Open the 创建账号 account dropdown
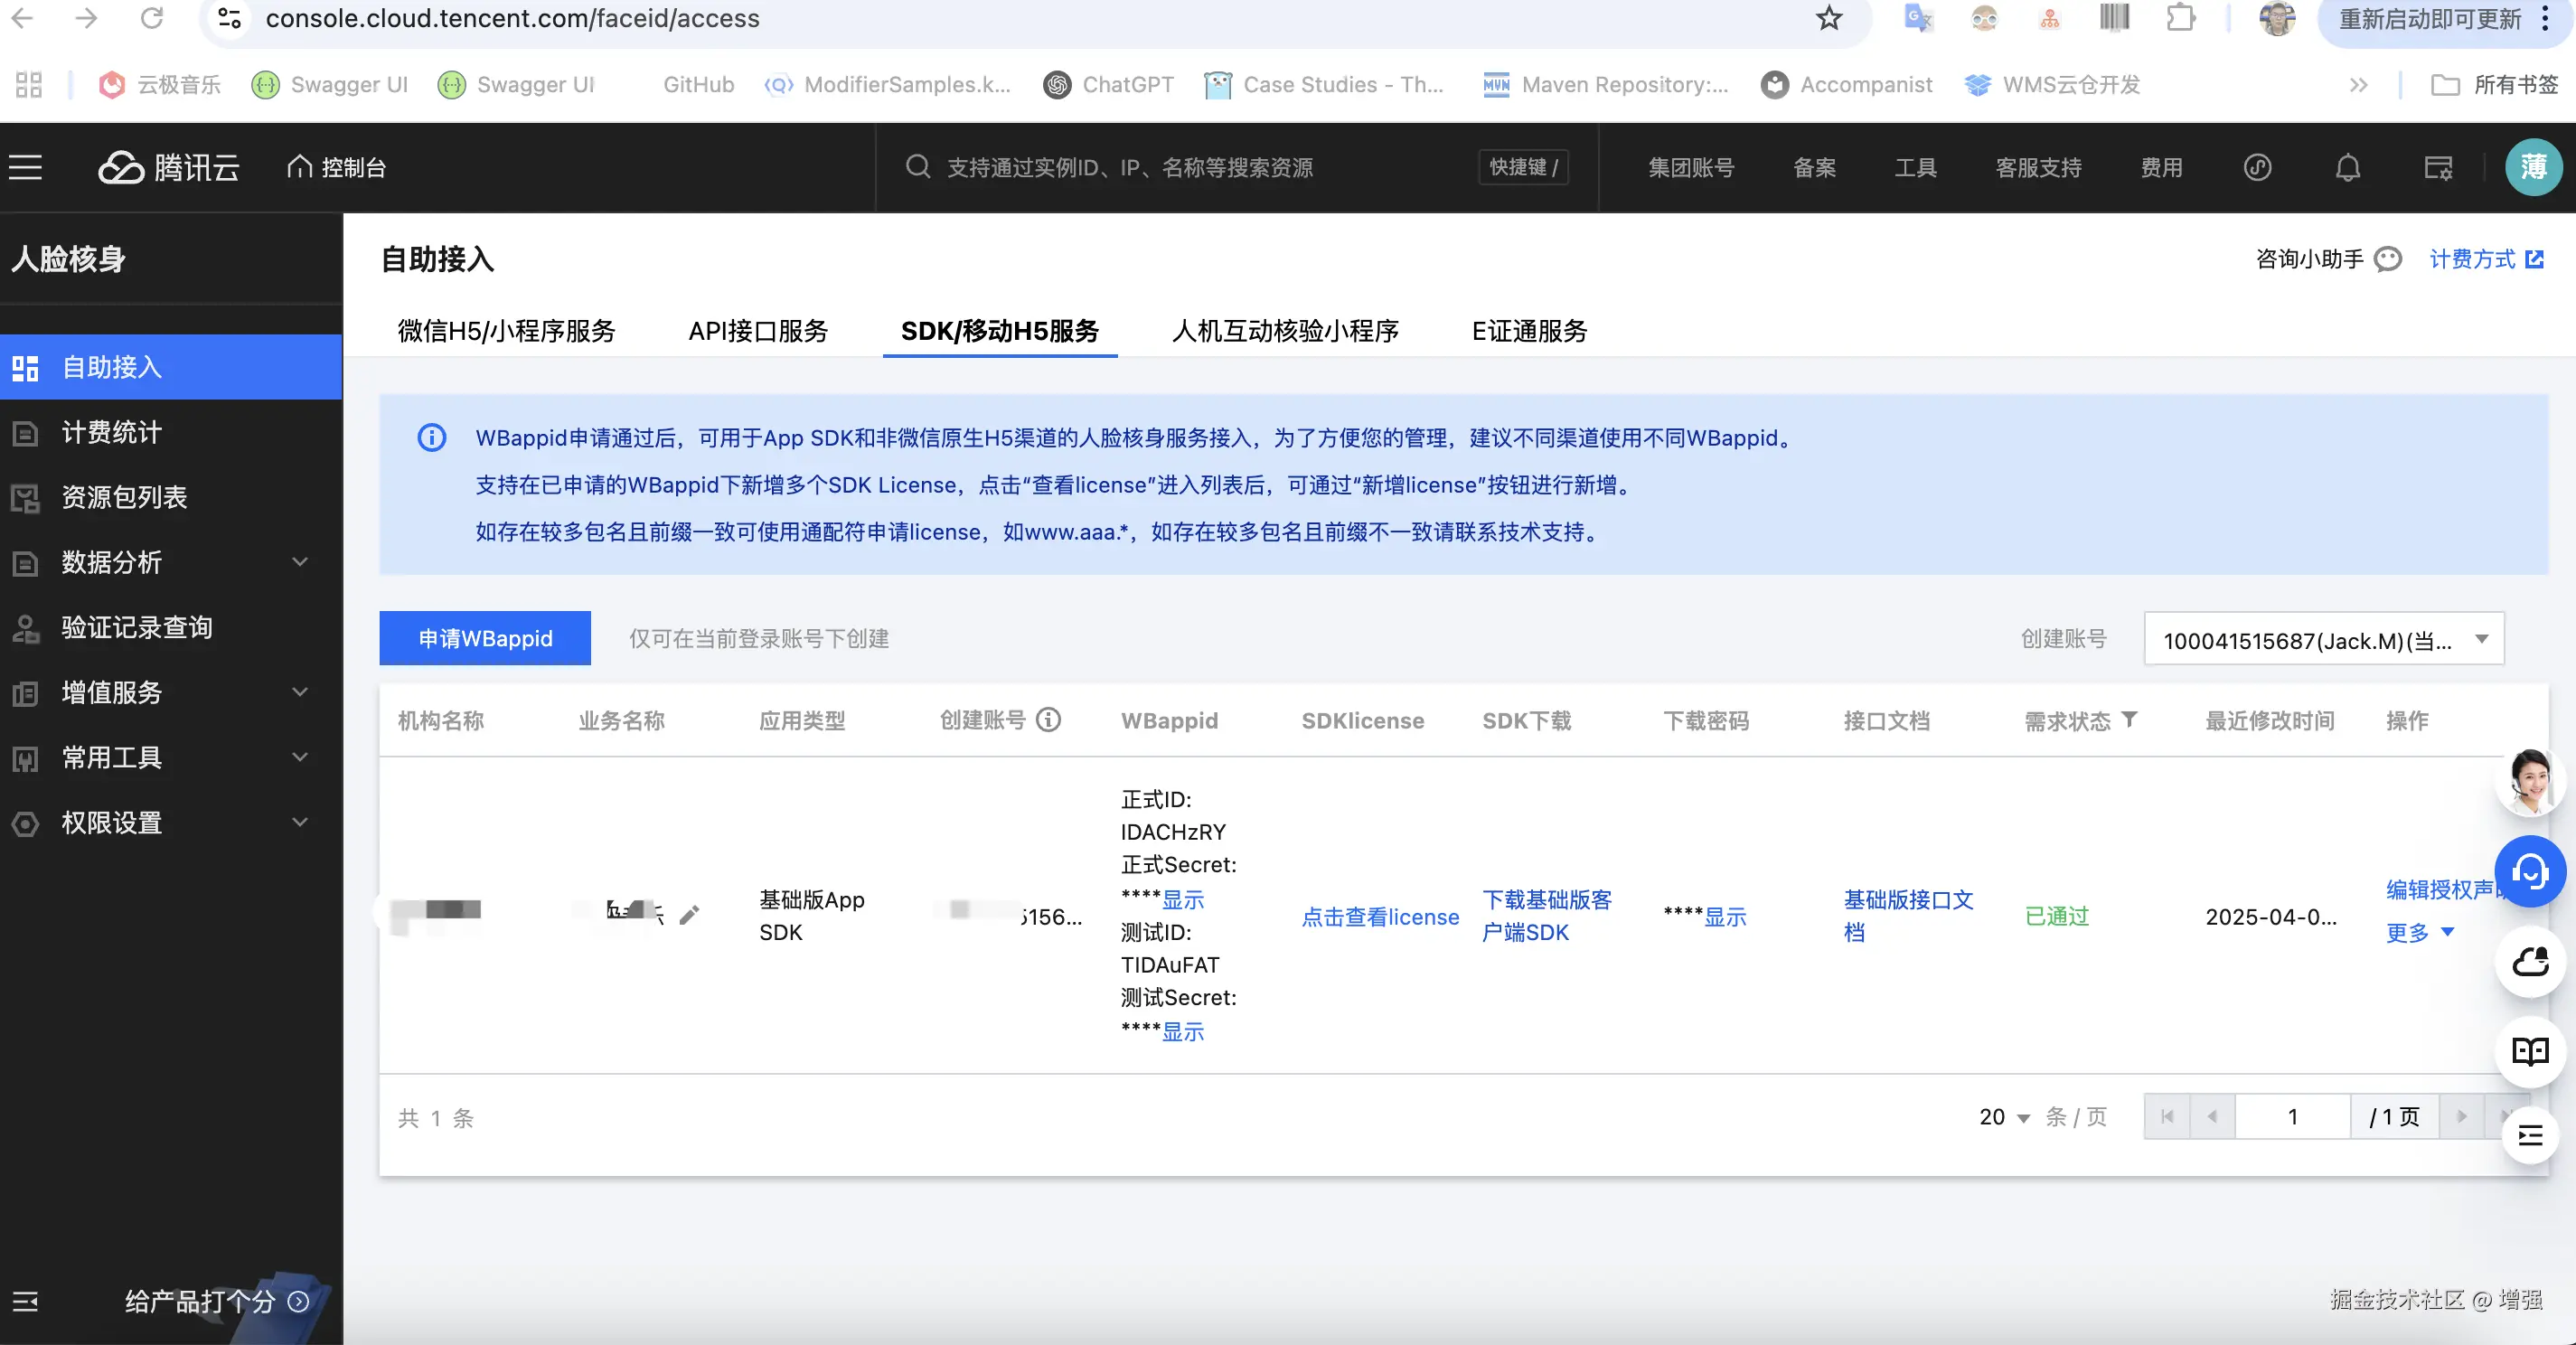The width and height of the screenshot is (2576, 1345). [x=2323, y=639]
